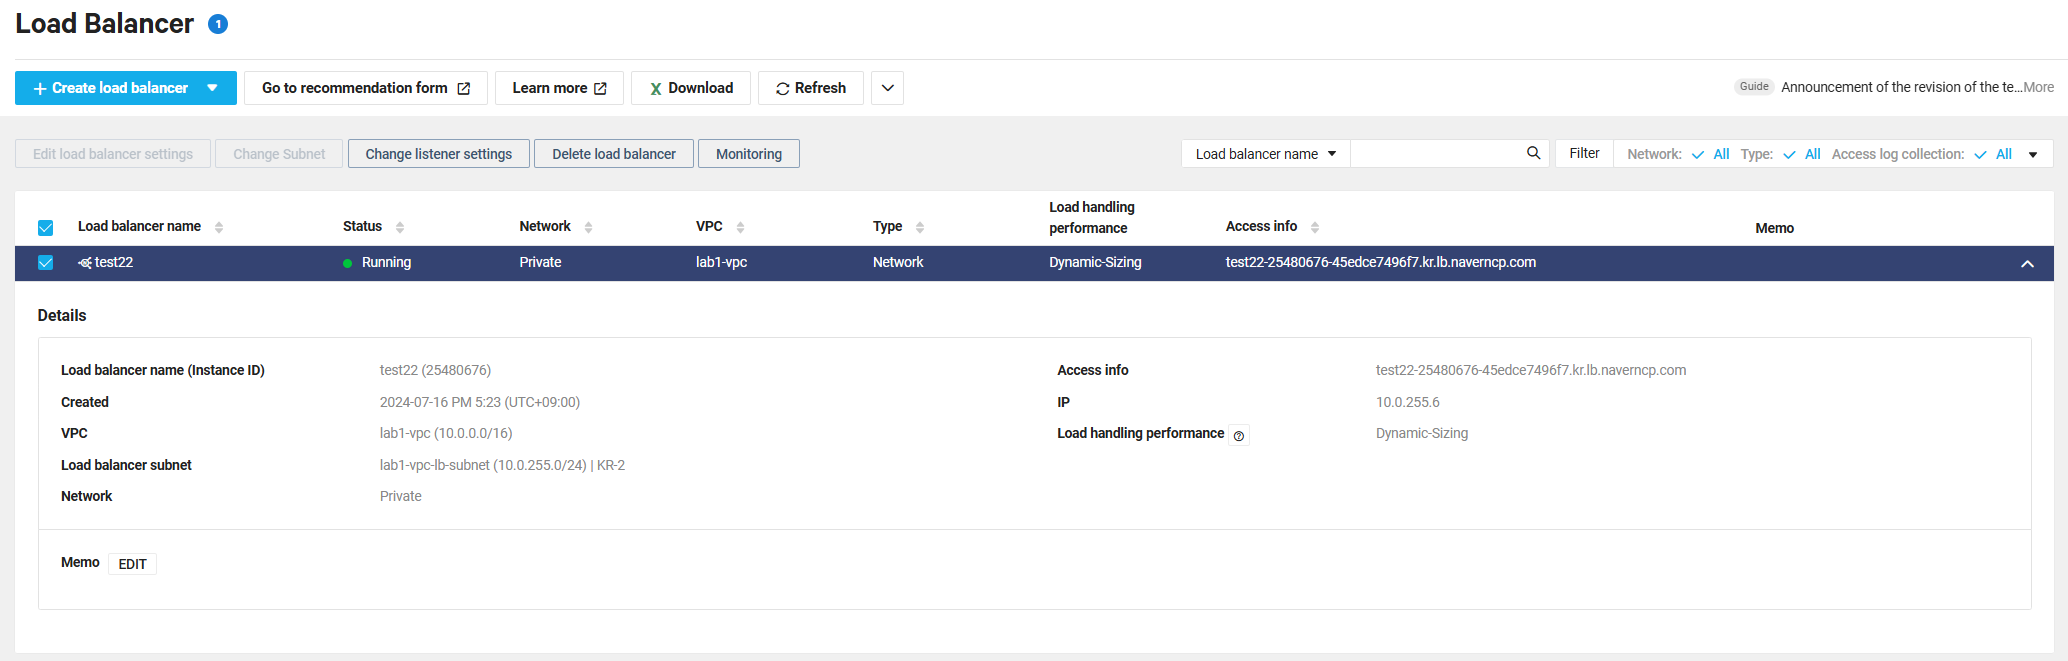Click the test22 load balancer type icon
2068x661 pixels.
point(85,263)
